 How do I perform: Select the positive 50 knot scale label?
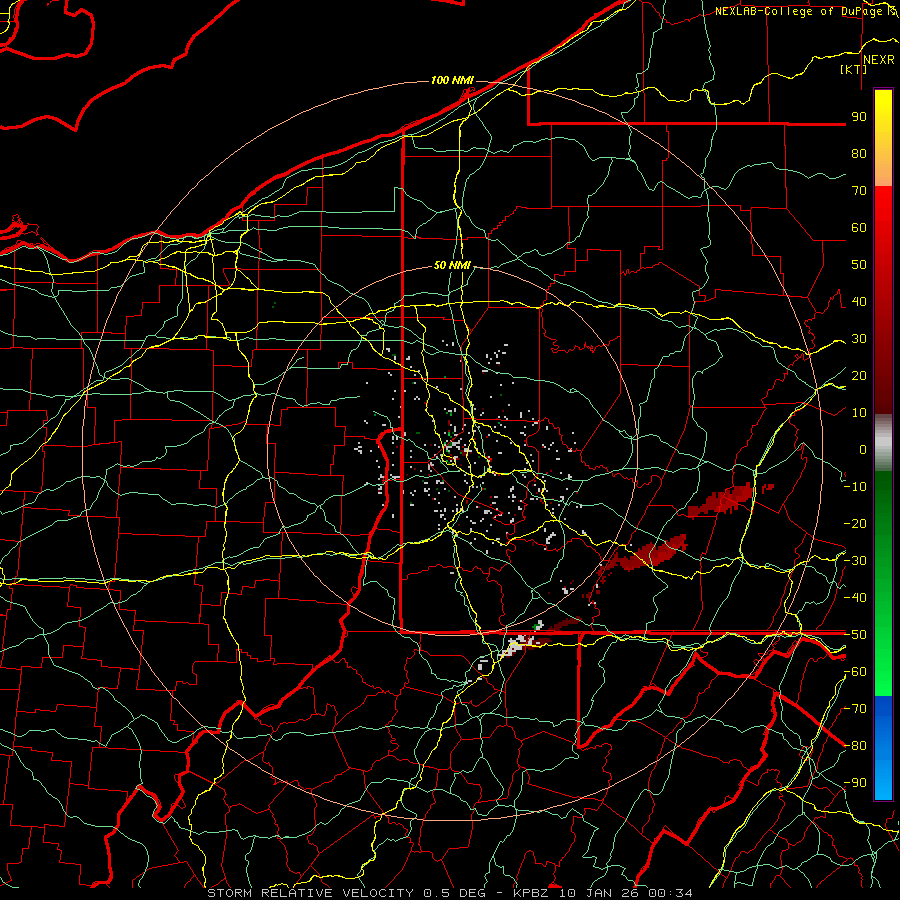click(x=859, y=265)
